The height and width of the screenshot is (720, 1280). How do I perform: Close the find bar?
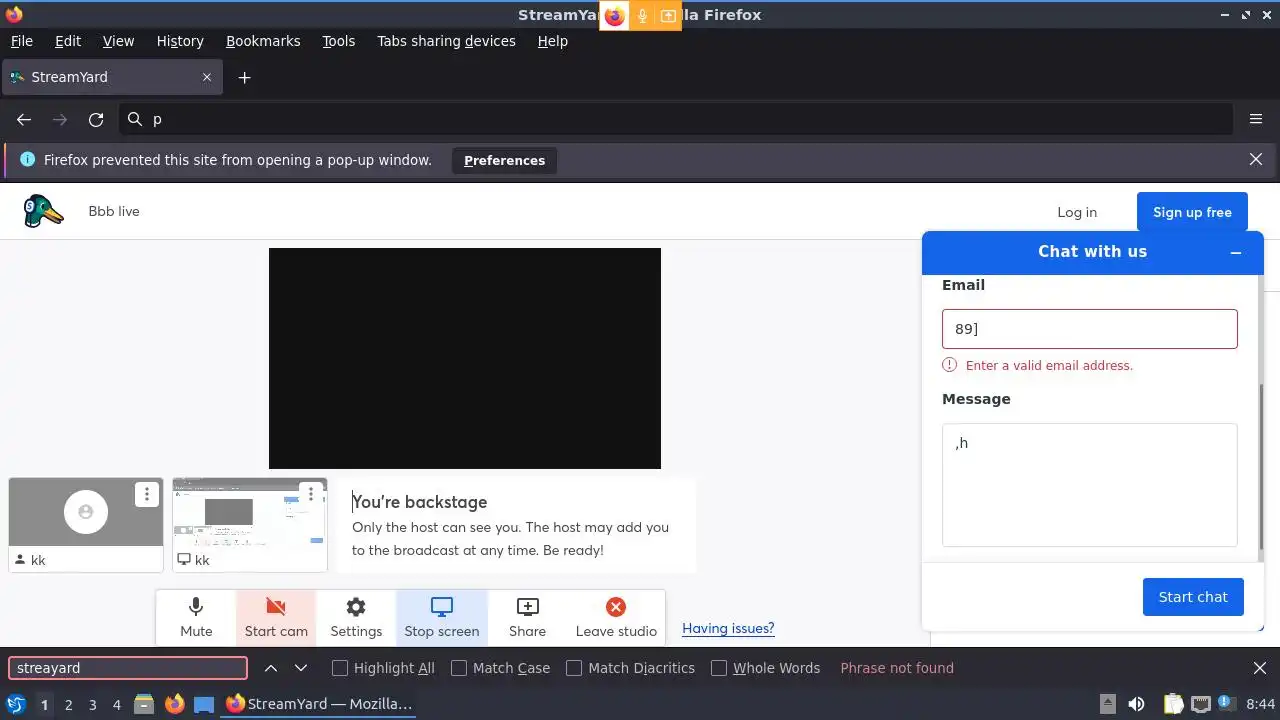point(1260,668)
